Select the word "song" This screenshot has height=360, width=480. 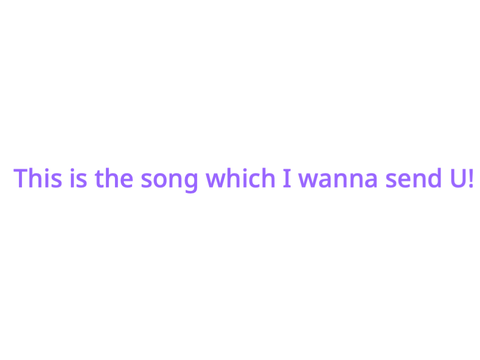pos(170,181)
